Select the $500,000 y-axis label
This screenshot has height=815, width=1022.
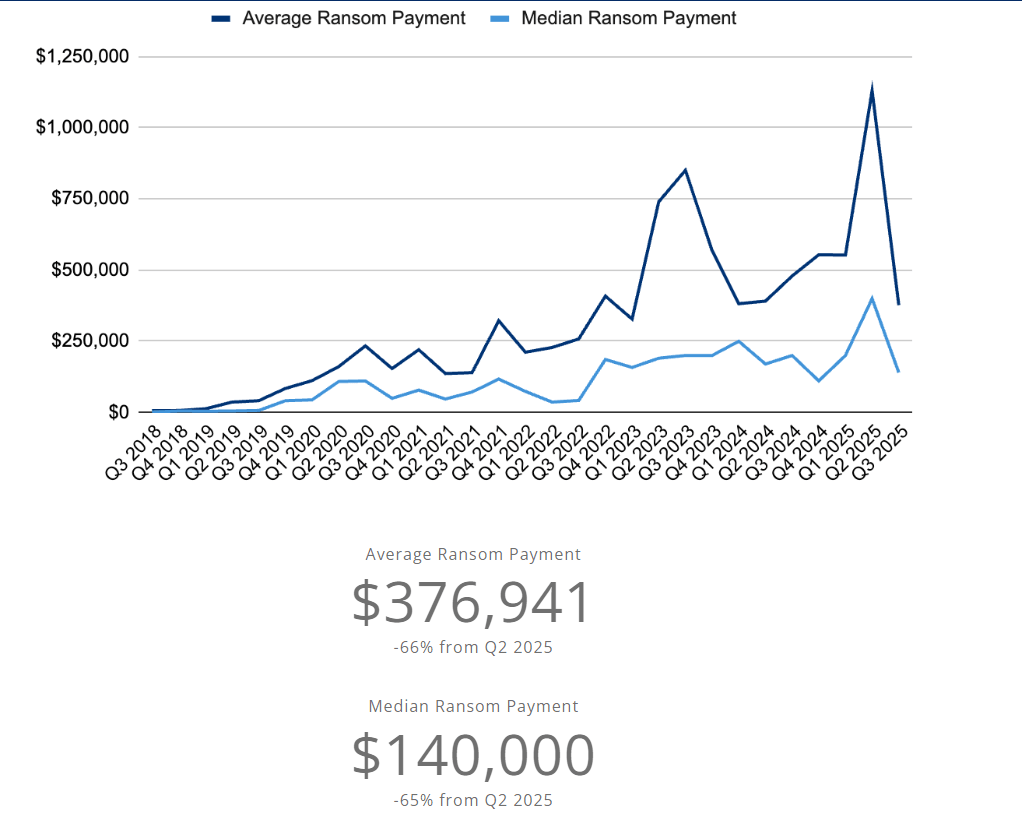tap(90, 270)
